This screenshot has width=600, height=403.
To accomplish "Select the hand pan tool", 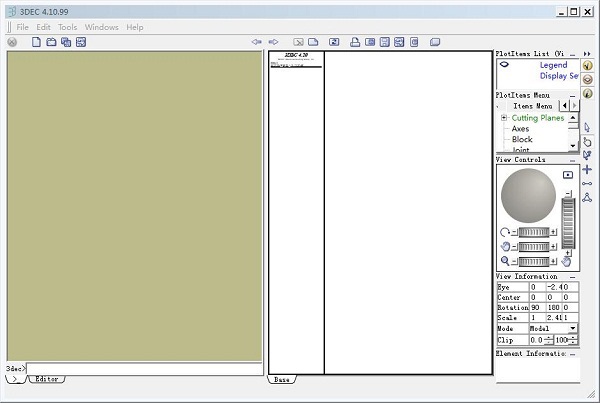I will tap(587, 141).
